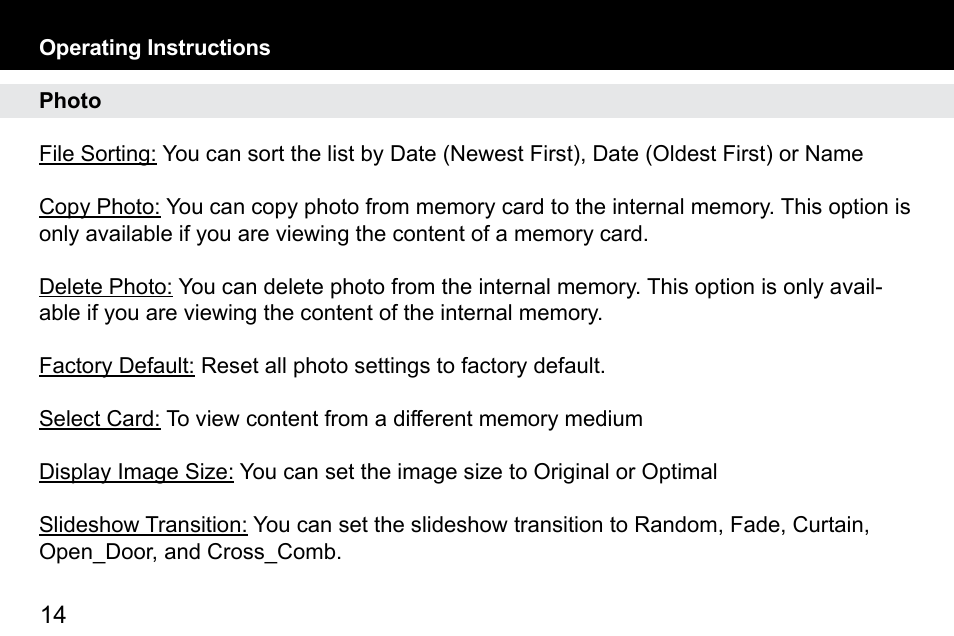Click the underlined Display Image Size label

tap(136, 472)
